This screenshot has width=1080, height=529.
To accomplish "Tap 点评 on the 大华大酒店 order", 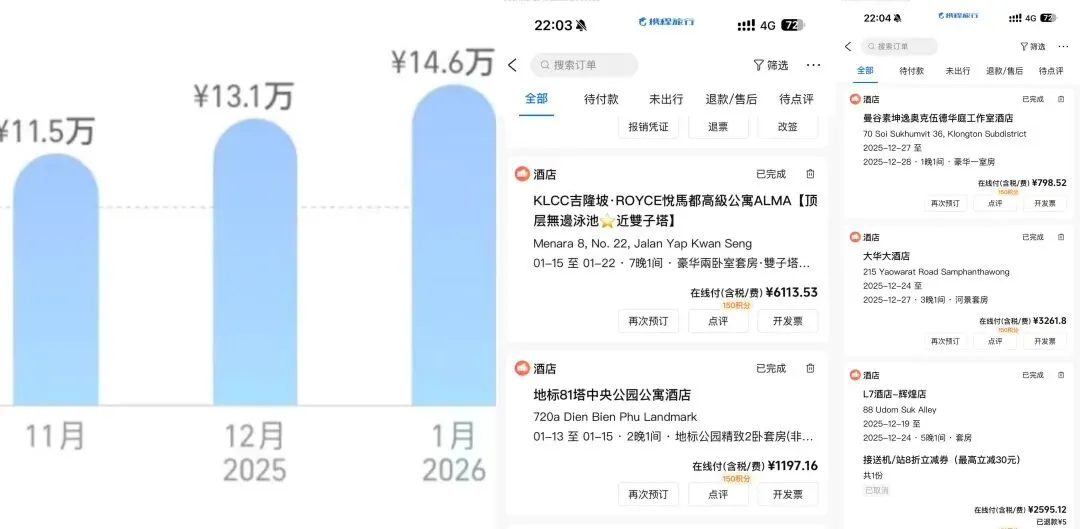I will (995, 341).
